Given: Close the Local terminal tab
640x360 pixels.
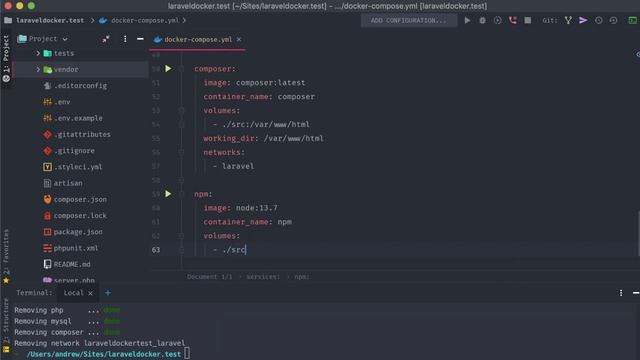Looking at the screenshot, I should 90,293.
